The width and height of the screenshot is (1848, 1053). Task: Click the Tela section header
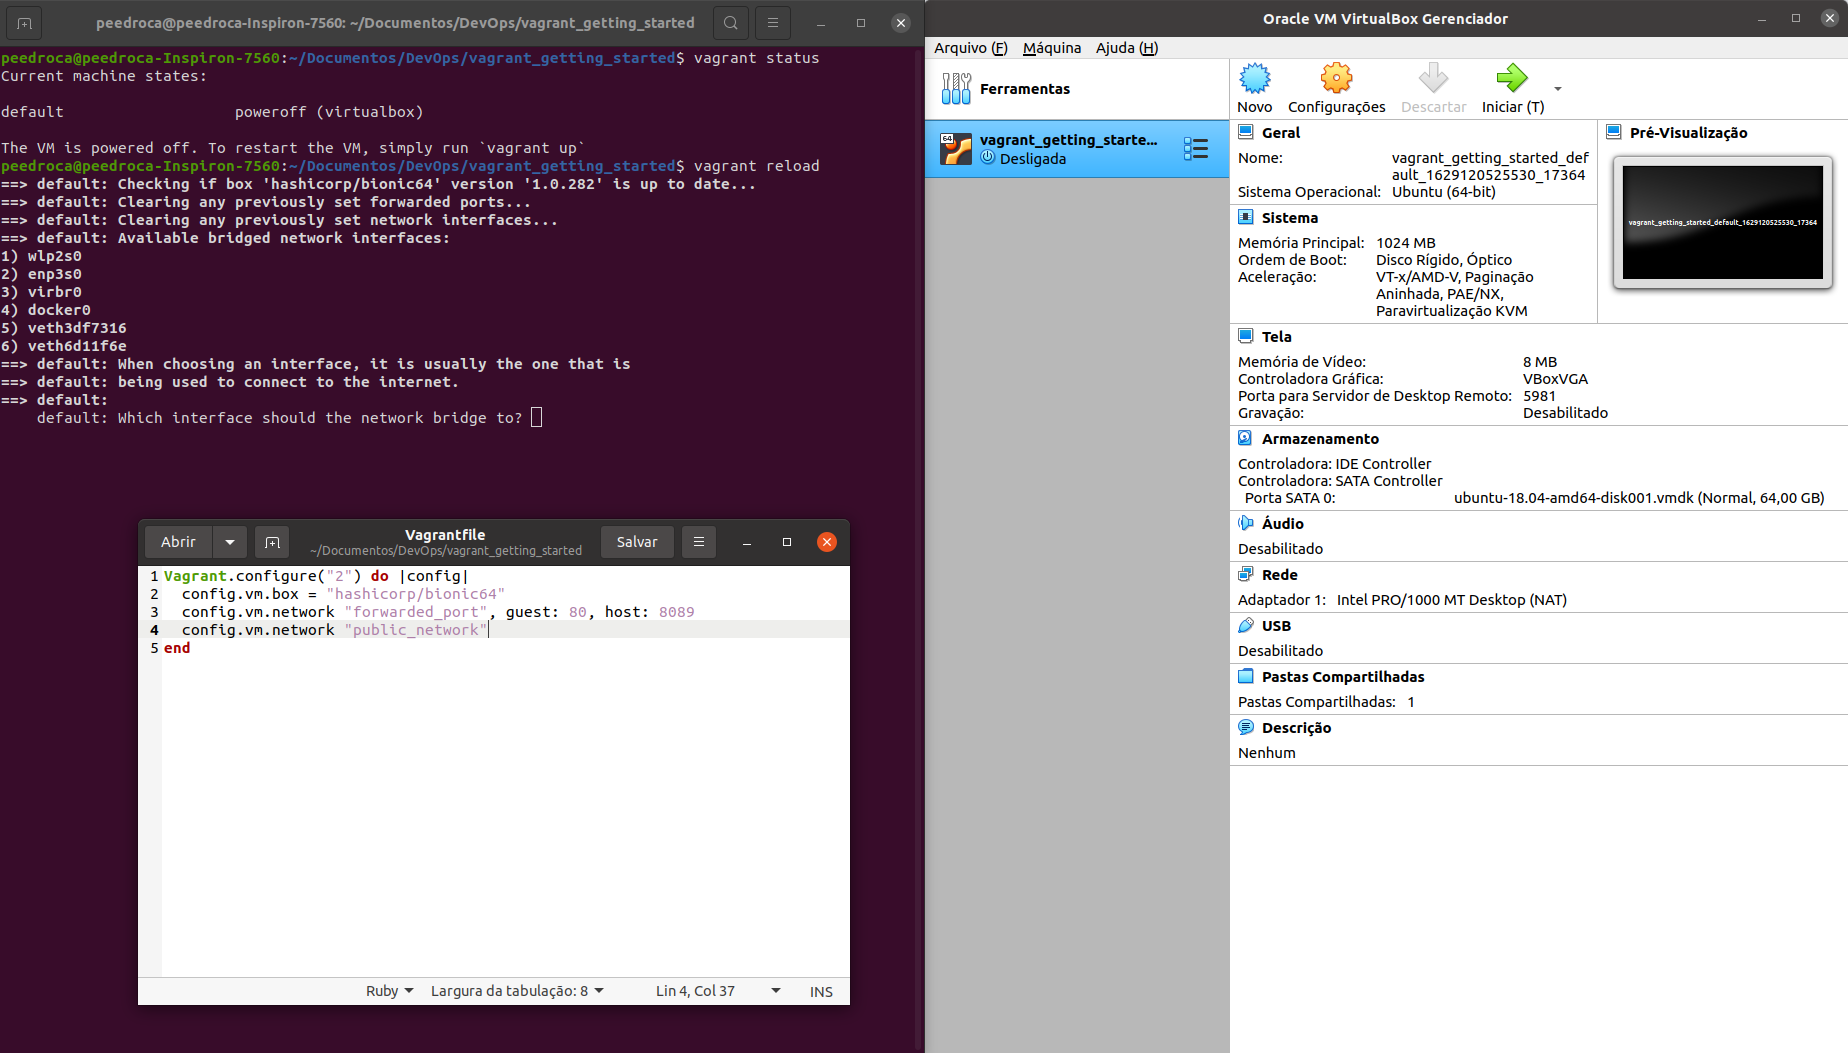tap(1276, 337)
